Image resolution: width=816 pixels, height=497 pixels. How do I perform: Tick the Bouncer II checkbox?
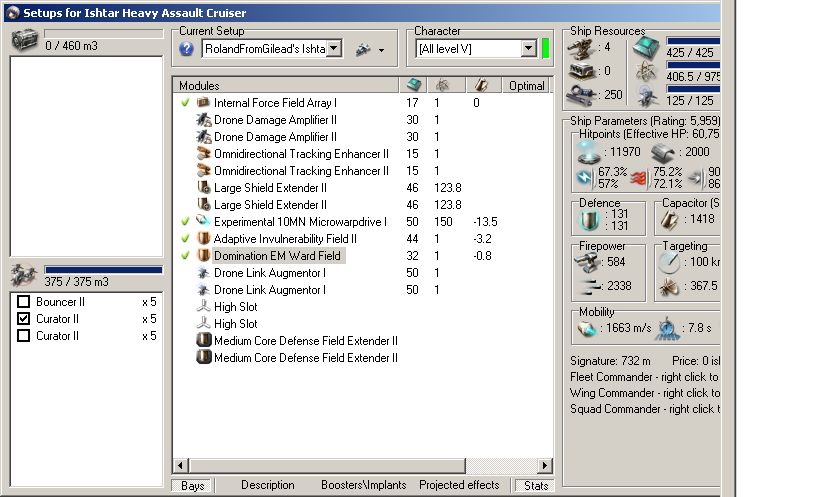[x=23, y=301]
